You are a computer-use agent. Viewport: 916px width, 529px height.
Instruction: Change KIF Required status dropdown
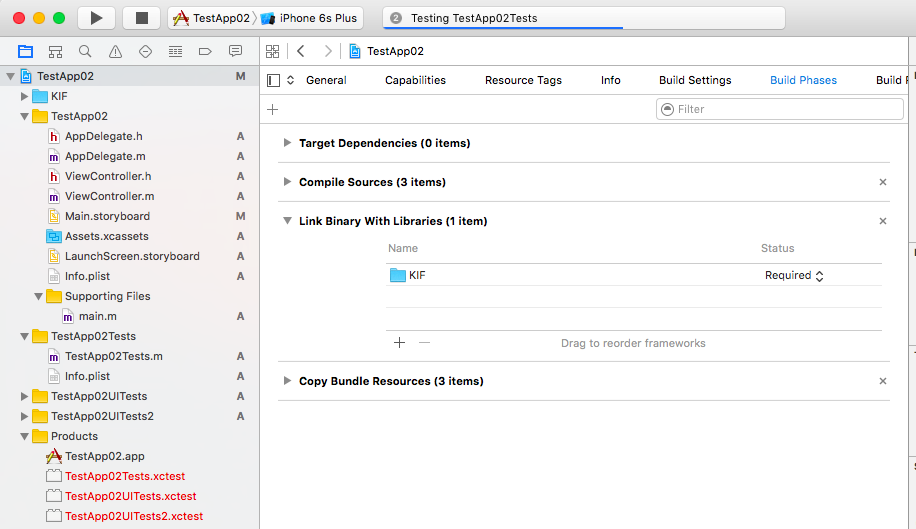click(x=794, y=276)
